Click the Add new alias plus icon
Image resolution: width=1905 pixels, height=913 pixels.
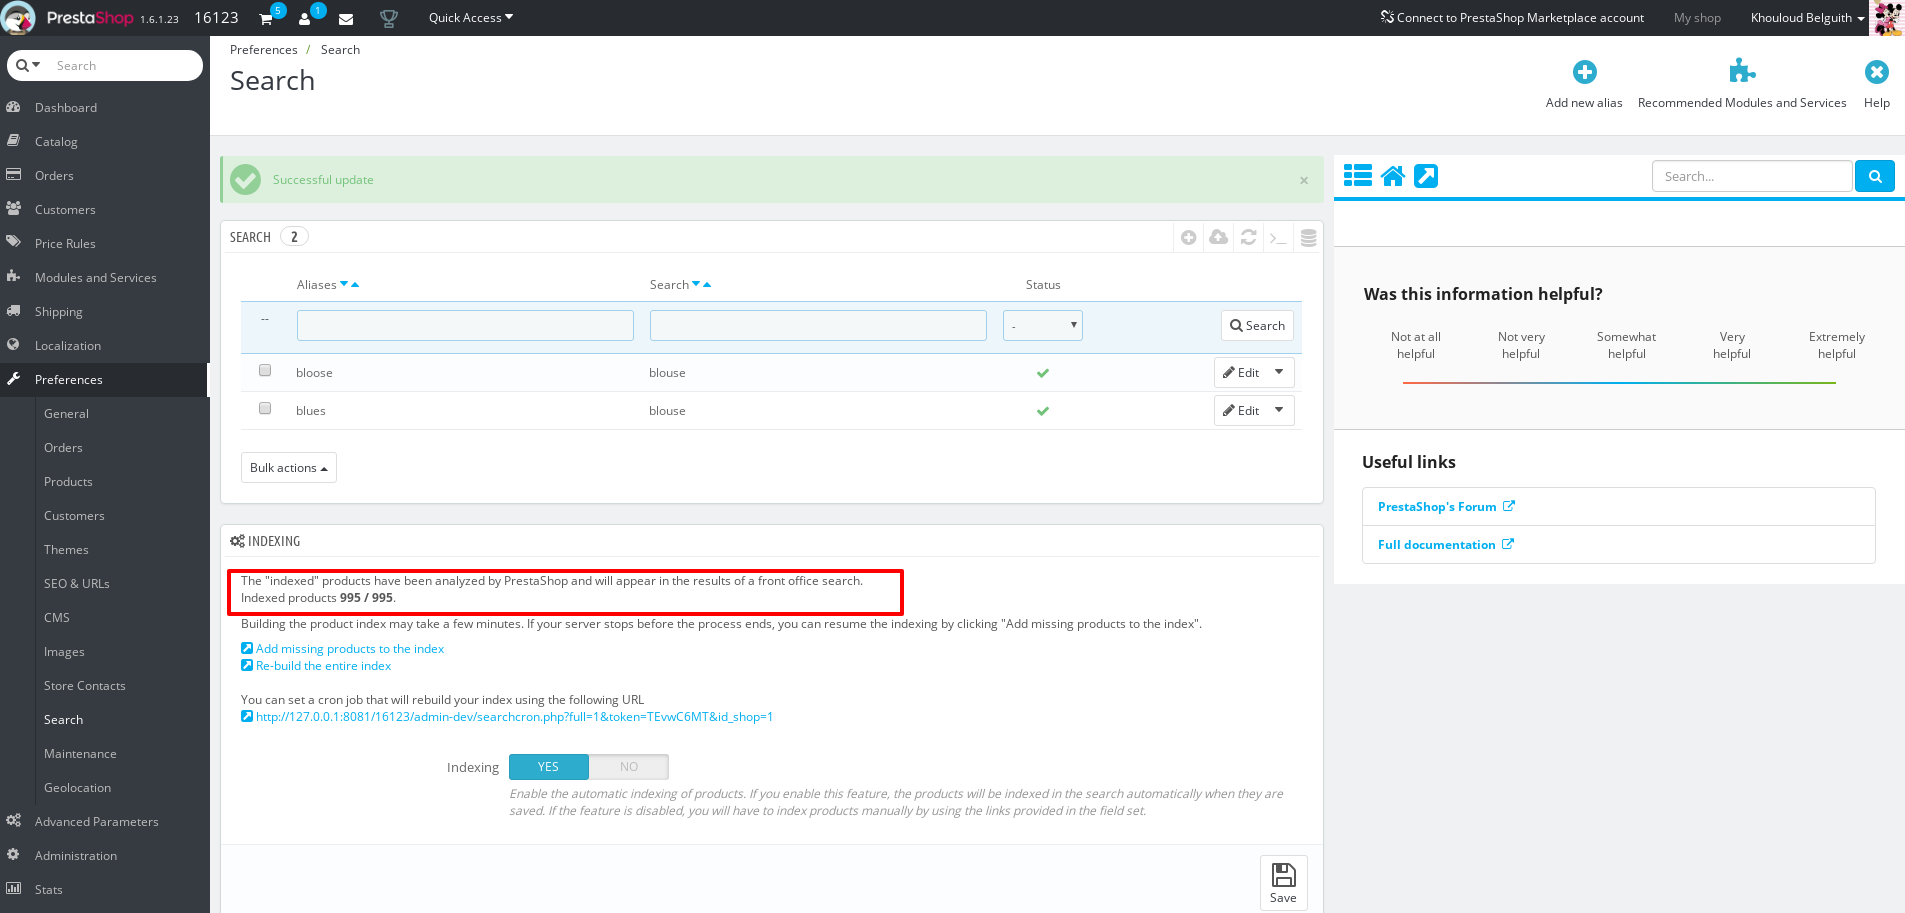coord(1584,72)
